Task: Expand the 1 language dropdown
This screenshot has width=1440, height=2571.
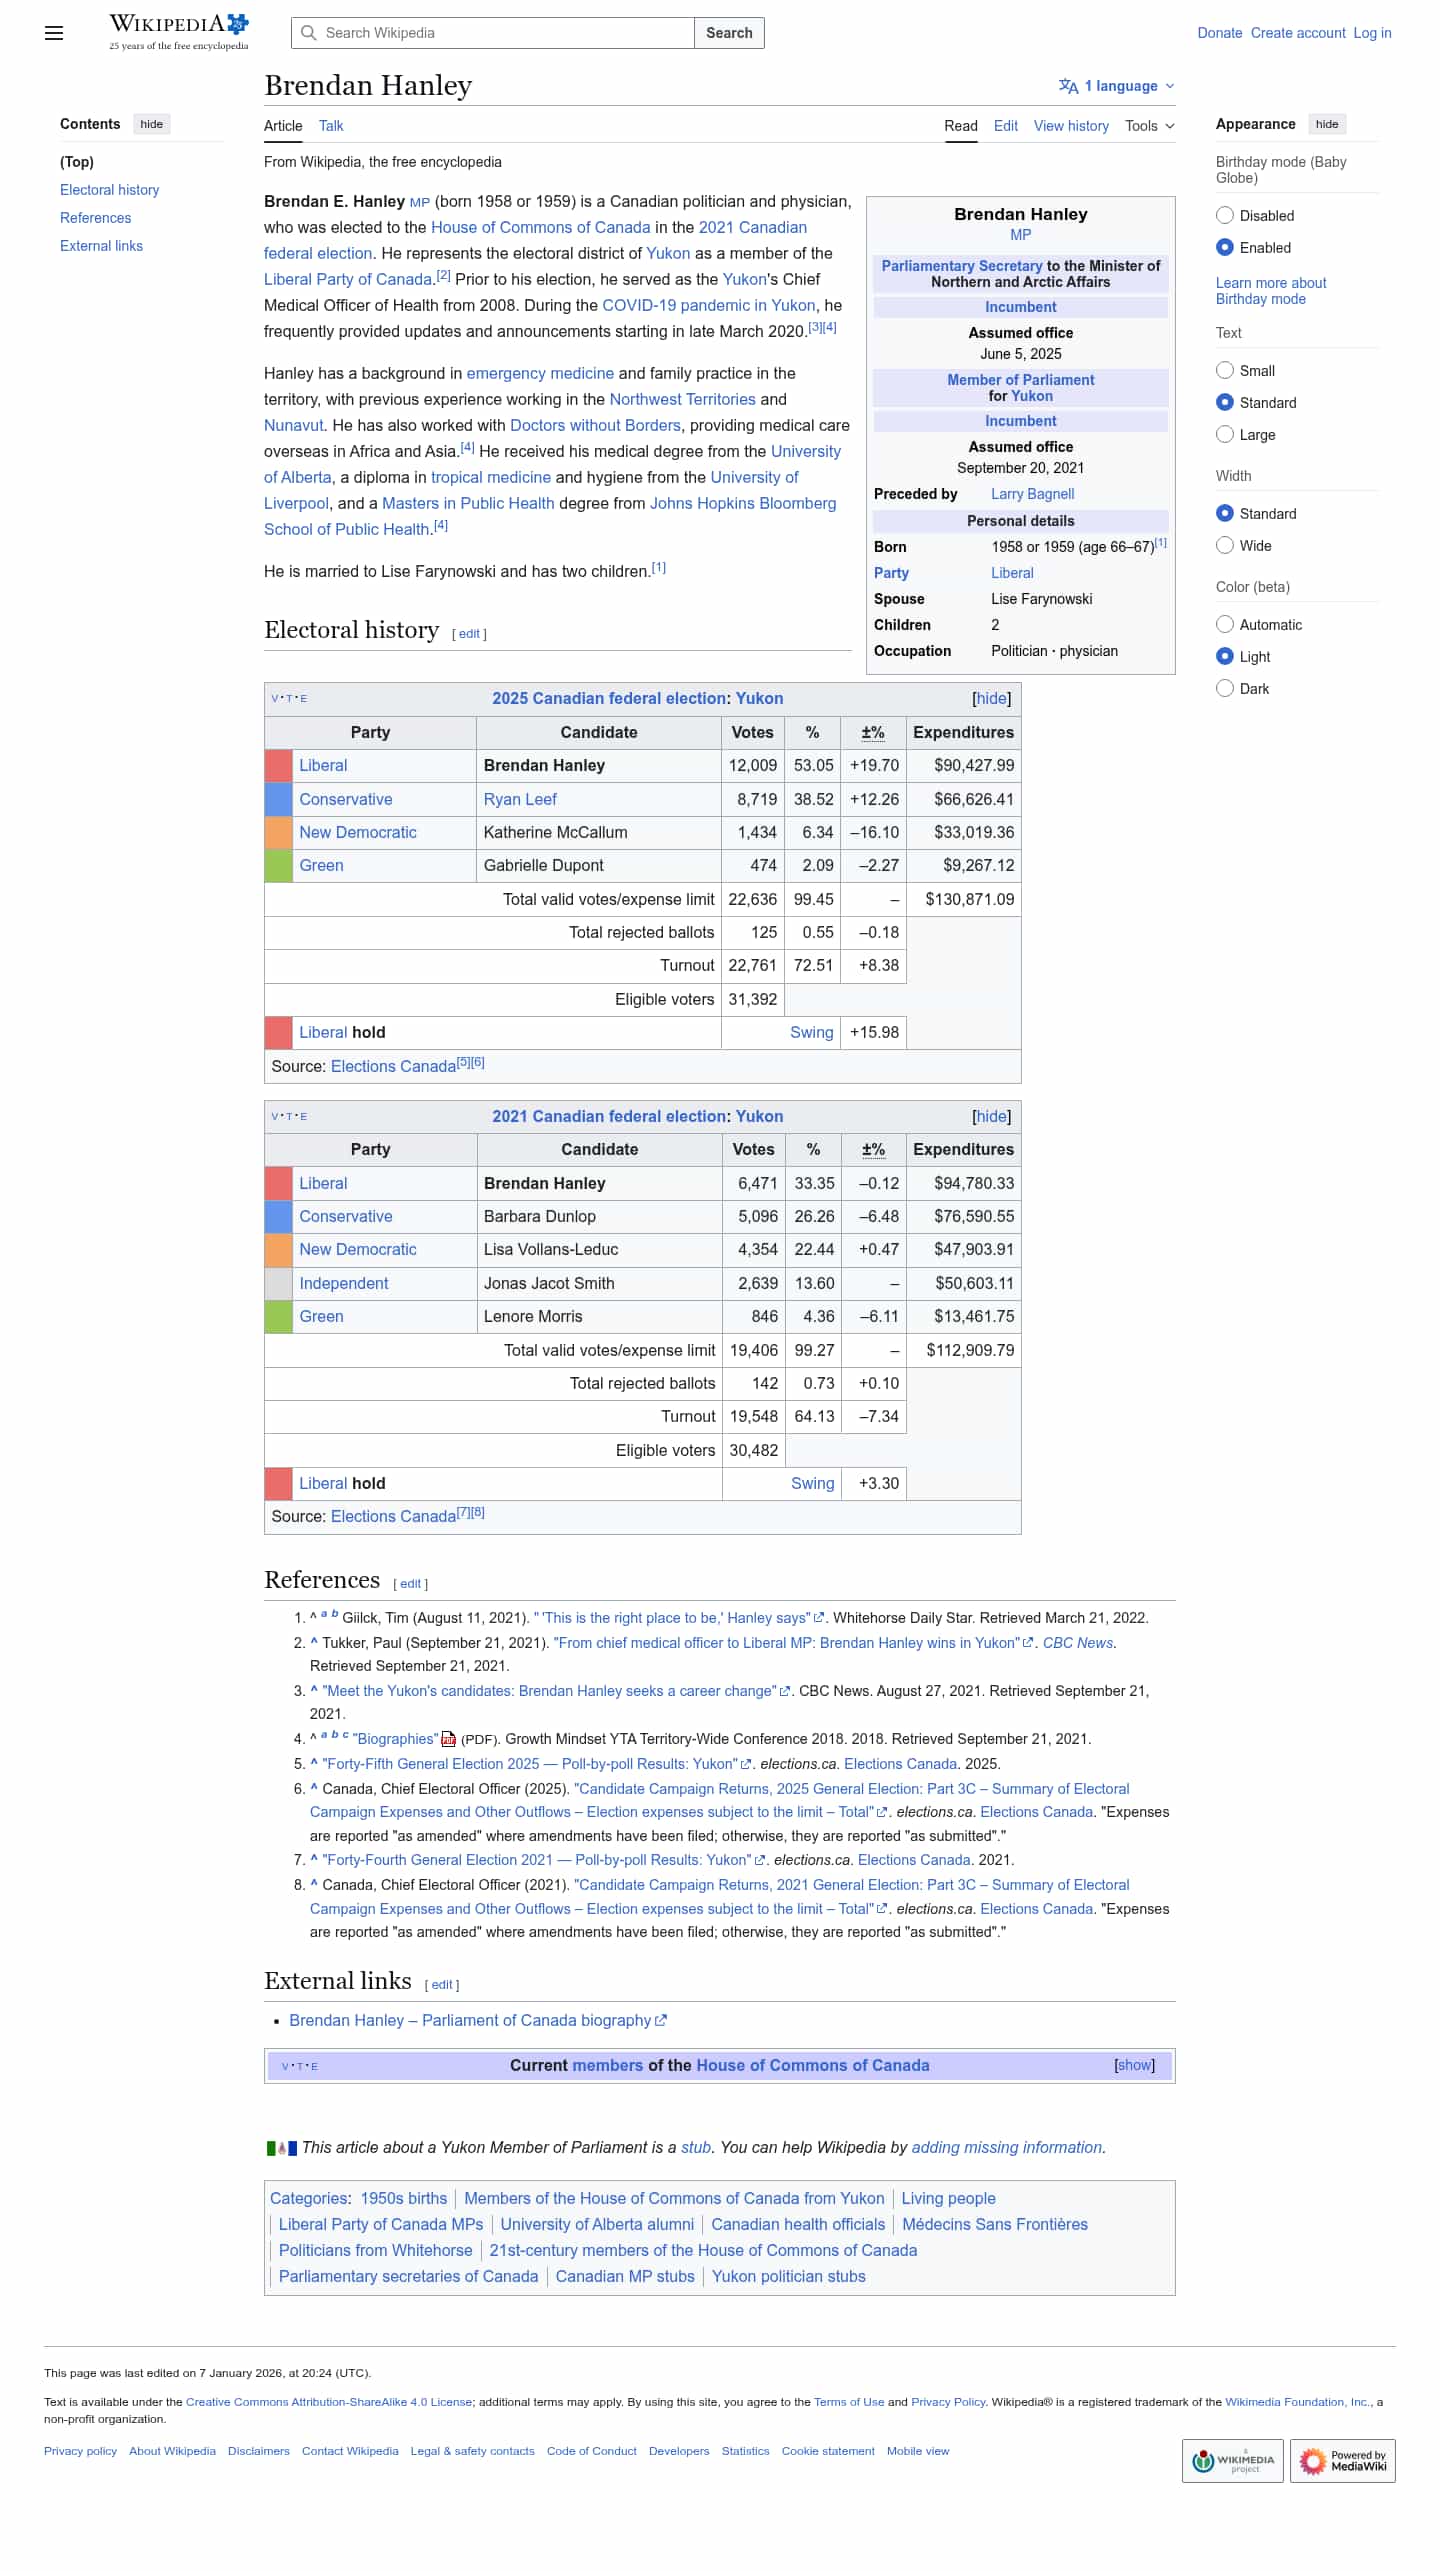Action: (1117, 86)
